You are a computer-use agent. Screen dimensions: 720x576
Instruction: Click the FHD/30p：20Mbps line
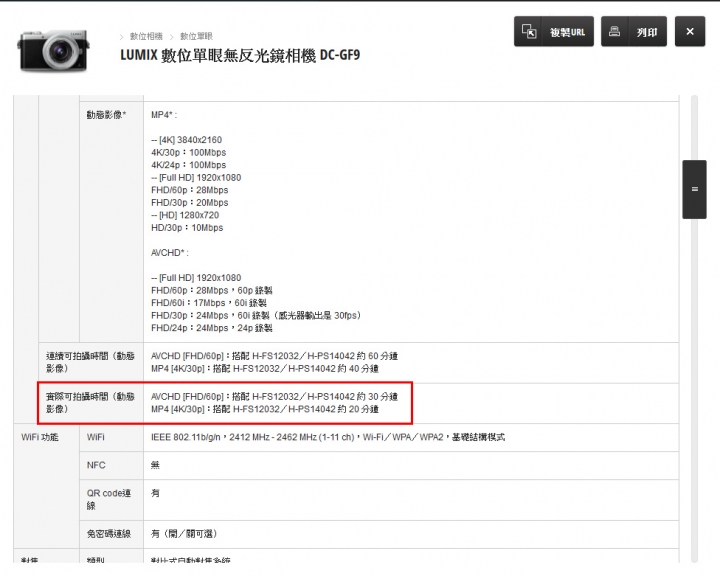click(190, 203)
